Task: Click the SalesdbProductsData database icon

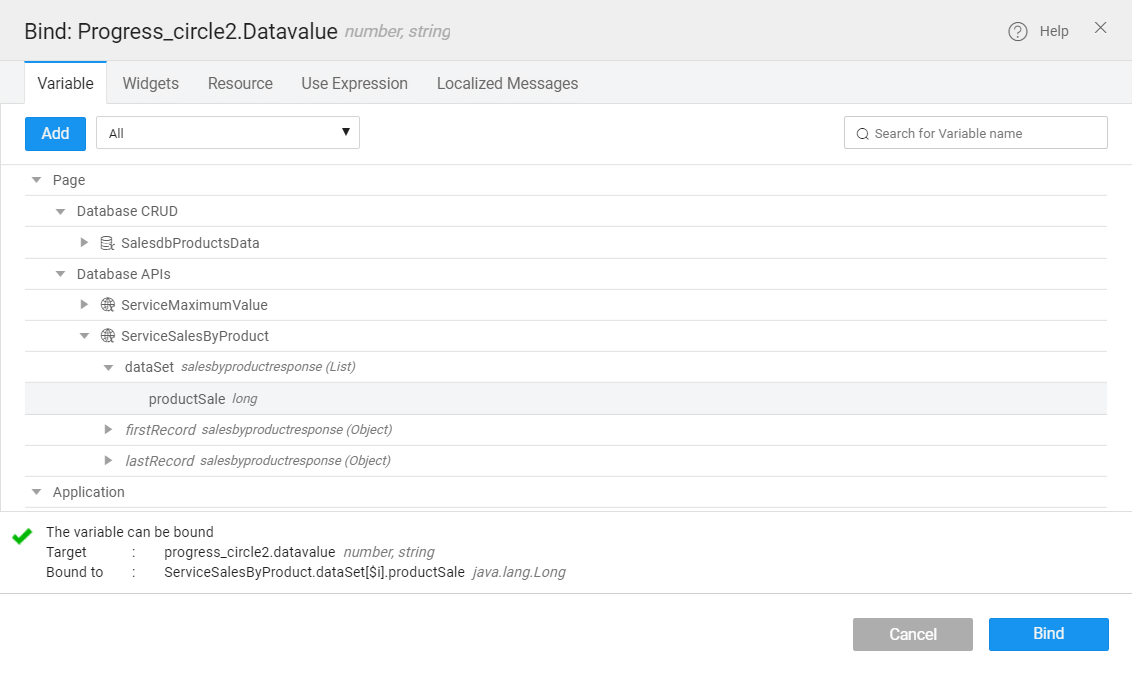Action: point(108,243)
